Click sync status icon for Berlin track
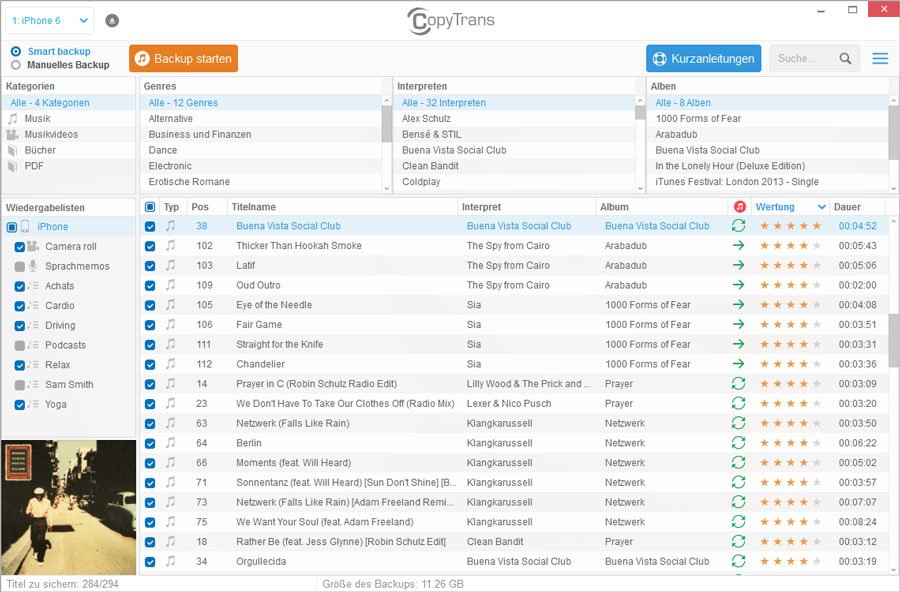Image resolution: width=900 pixels, height=592 pixels. [x=738, y=443]
